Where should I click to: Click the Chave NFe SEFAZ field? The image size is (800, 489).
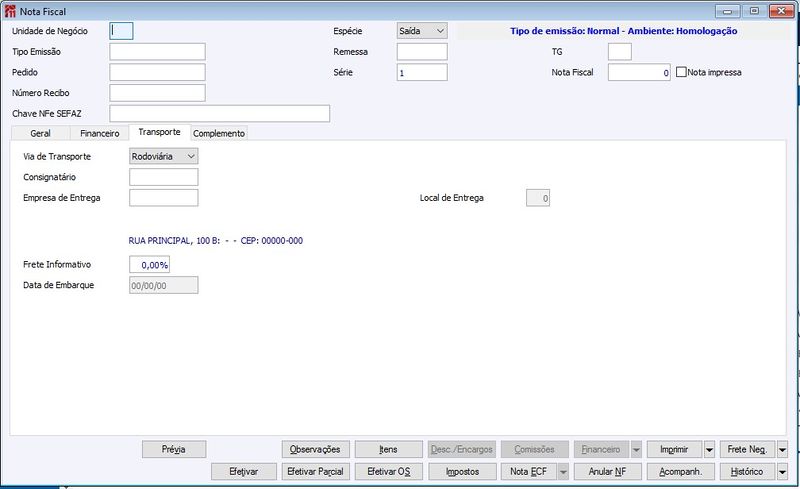pyautogui.click(x=220, y=113)
